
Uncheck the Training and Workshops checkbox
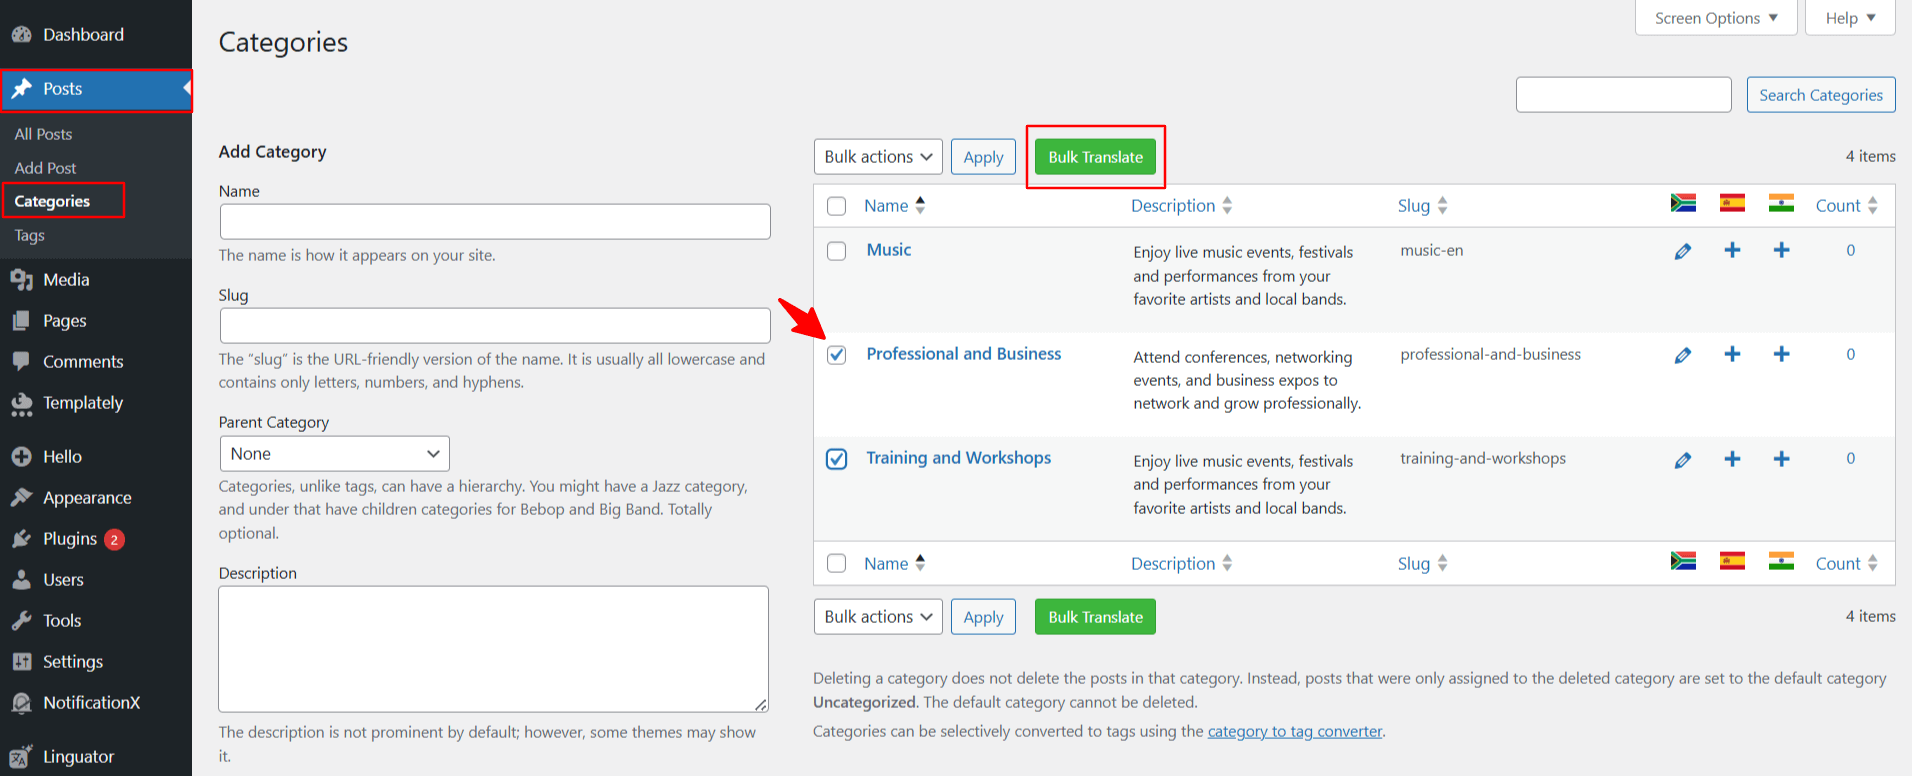tap(837, 459)
